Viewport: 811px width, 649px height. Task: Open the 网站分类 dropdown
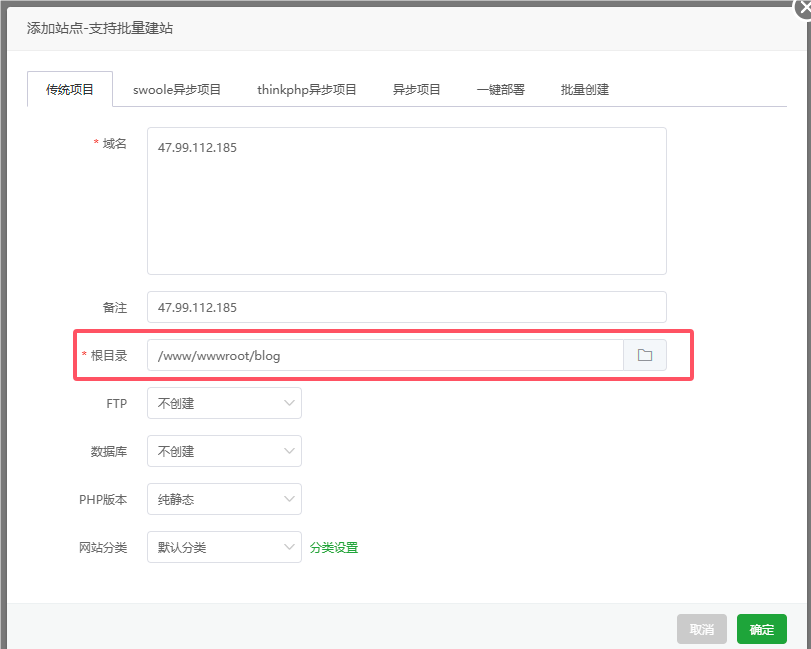click(224, 547)
